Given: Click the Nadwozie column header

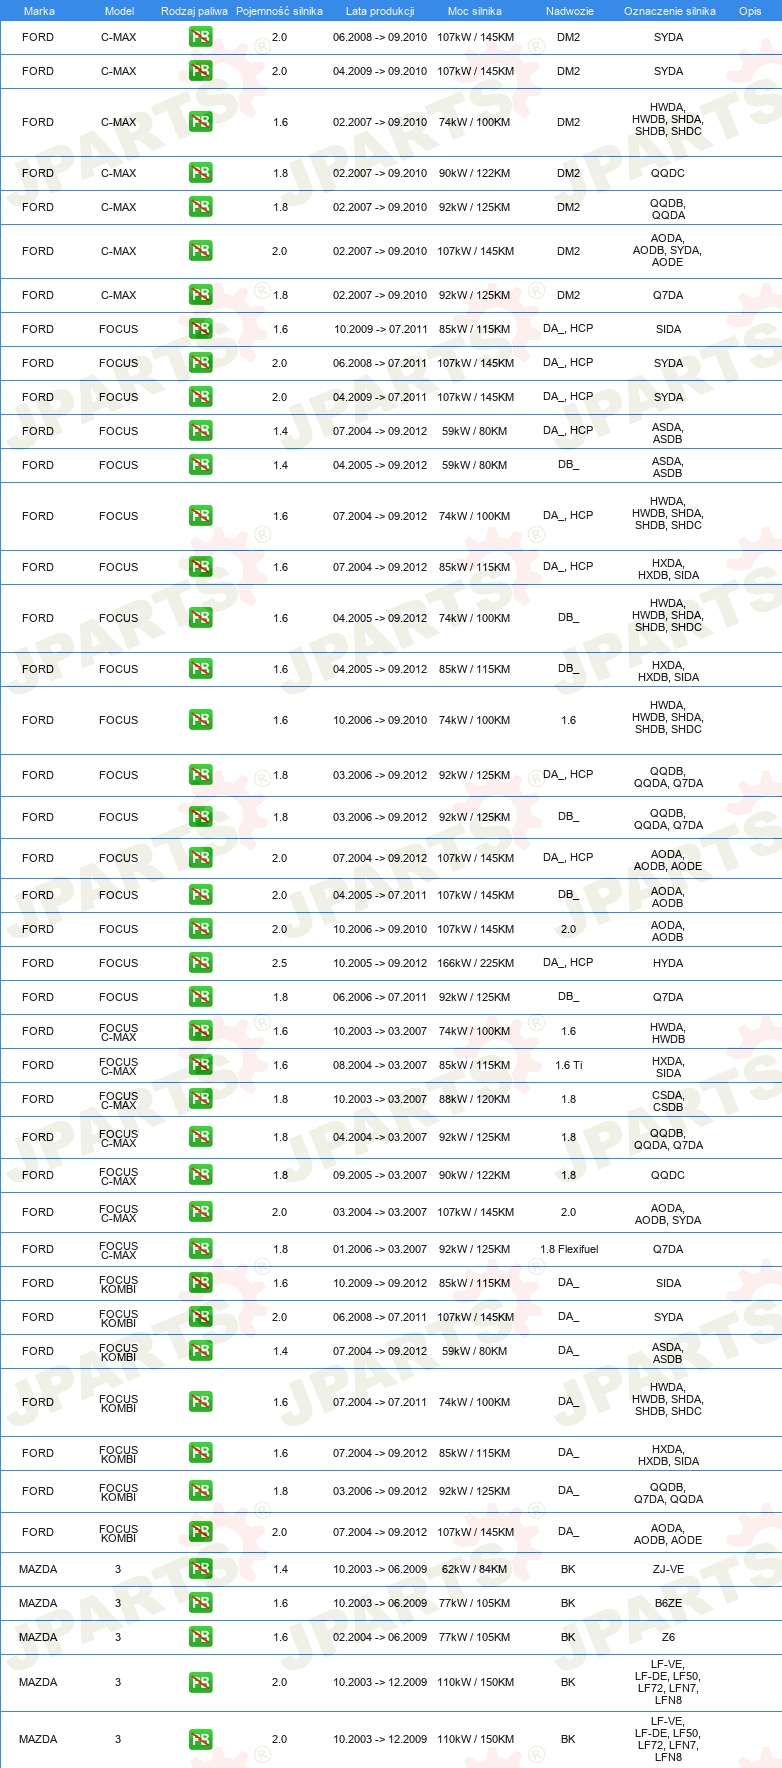Looking at the screenshot, I should coord(570,11).
